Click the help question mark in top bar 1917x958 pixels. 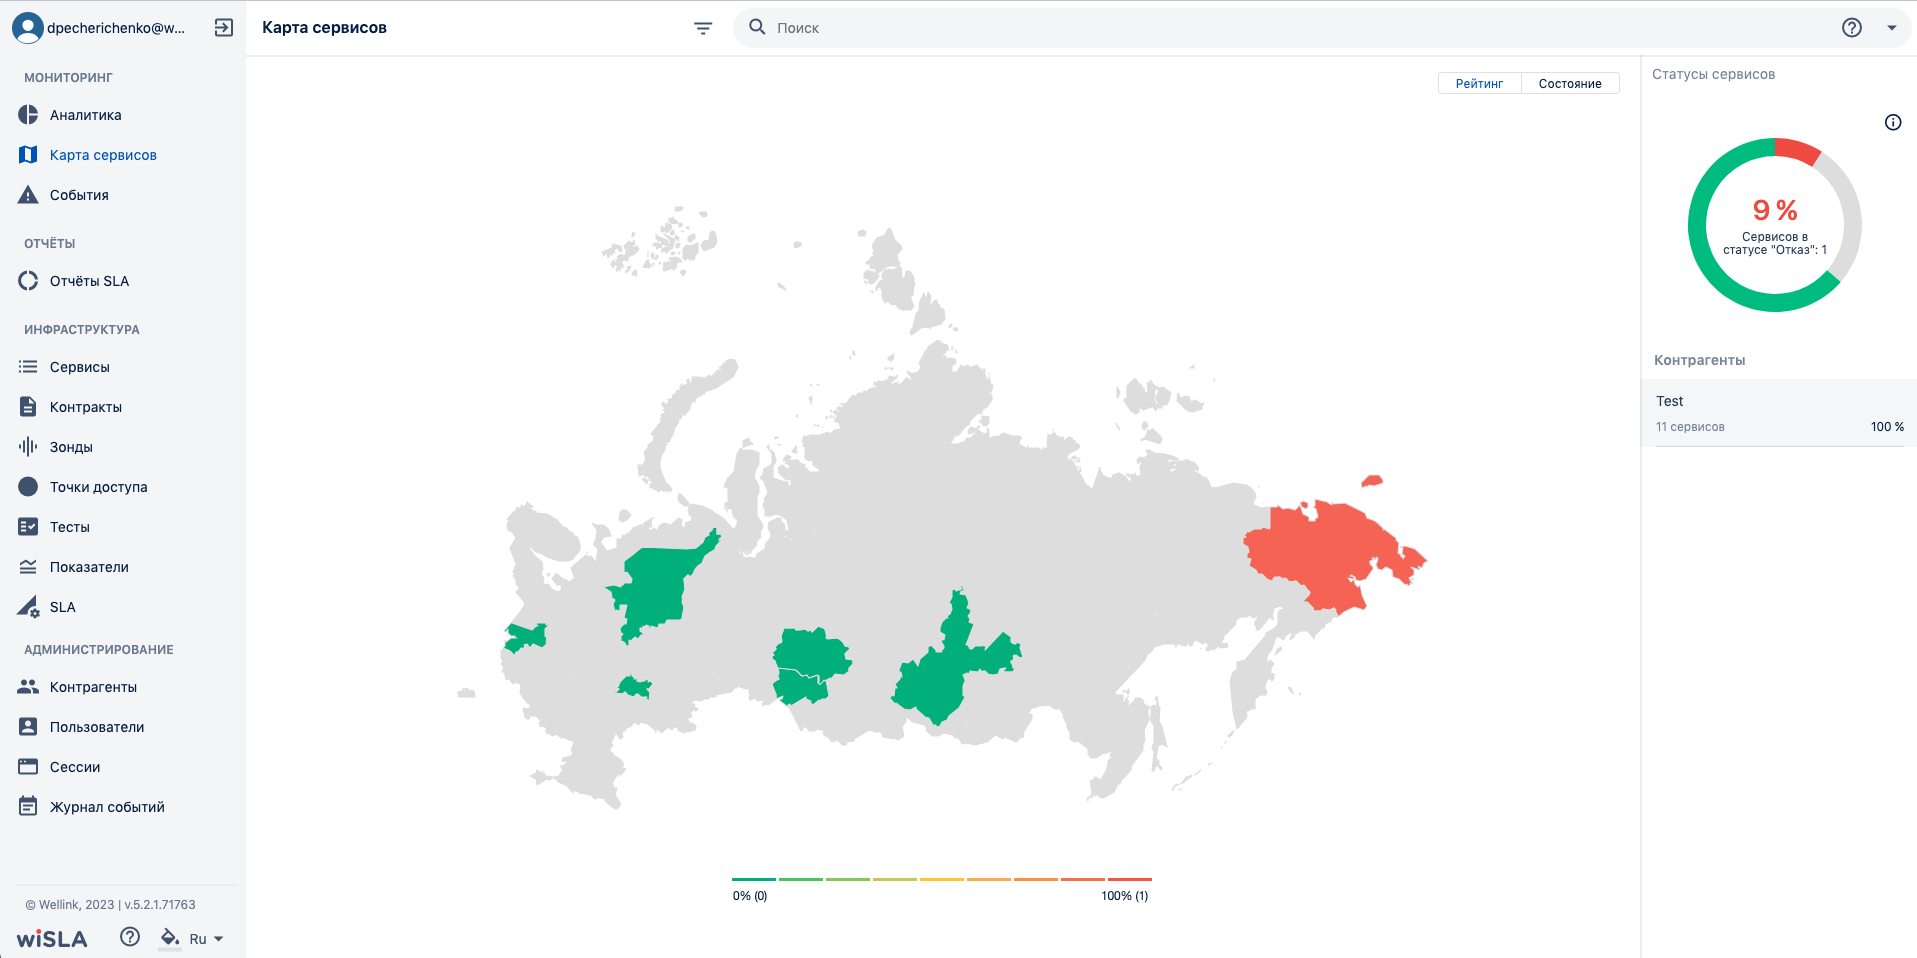tap(1852, 28)
